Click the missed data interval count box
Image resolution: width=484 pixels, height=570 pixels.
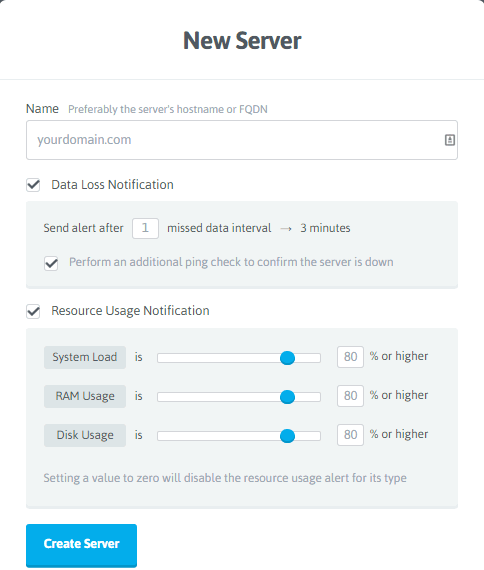coord(145,228)
